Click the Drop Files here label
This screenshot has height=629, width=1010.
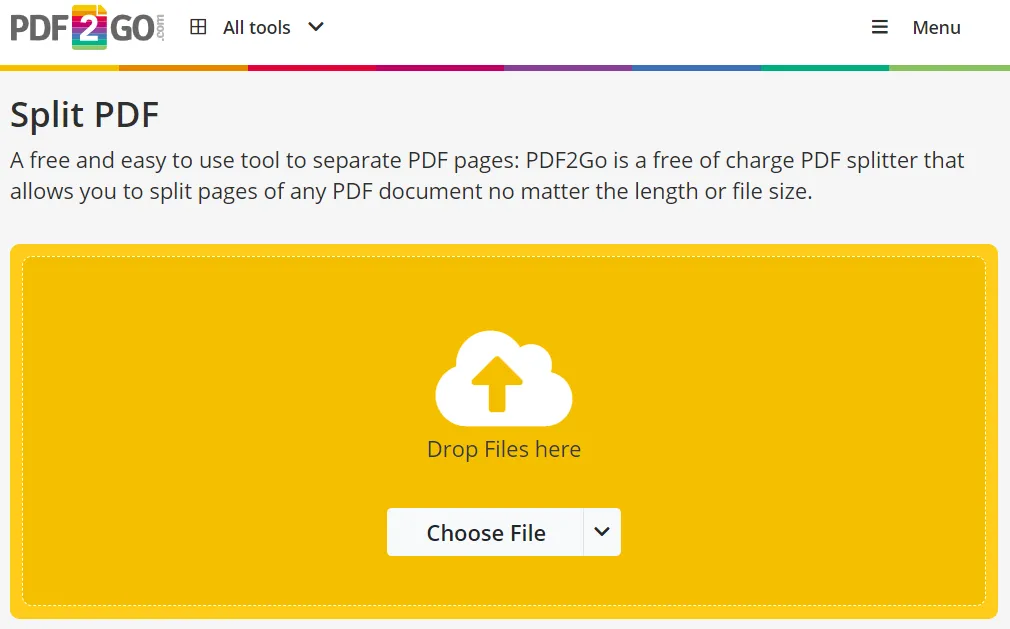[x=504, y=449]
